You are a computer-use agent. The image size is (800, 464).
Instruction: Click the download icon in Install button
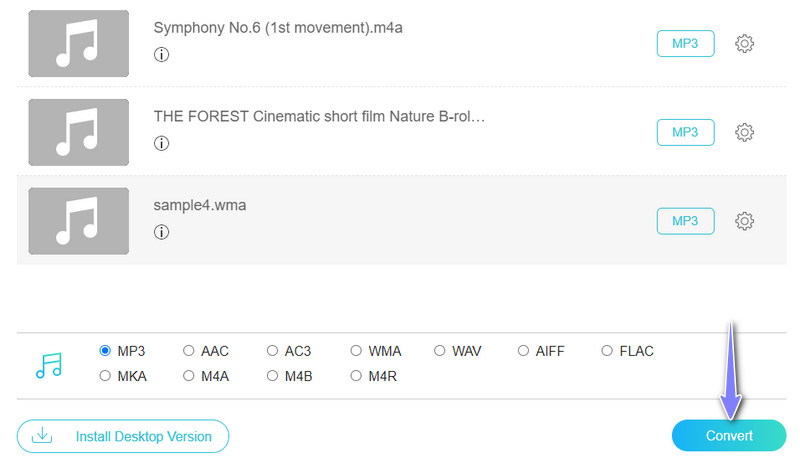tap(42, 436)
